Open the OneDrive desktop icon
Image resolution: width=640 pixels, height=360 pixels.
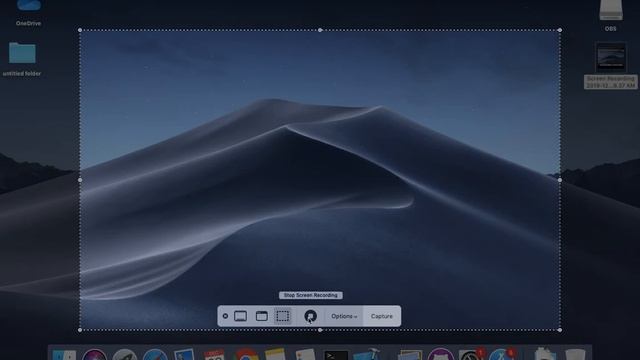click(x=29, y=6)
